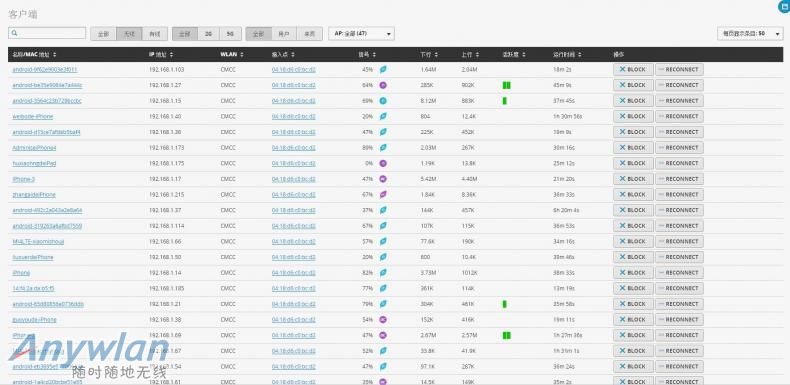Open the AP: 全部 (47) dropdown
The height and width of the screenshot is (385, 790).
tap(361, 34)
